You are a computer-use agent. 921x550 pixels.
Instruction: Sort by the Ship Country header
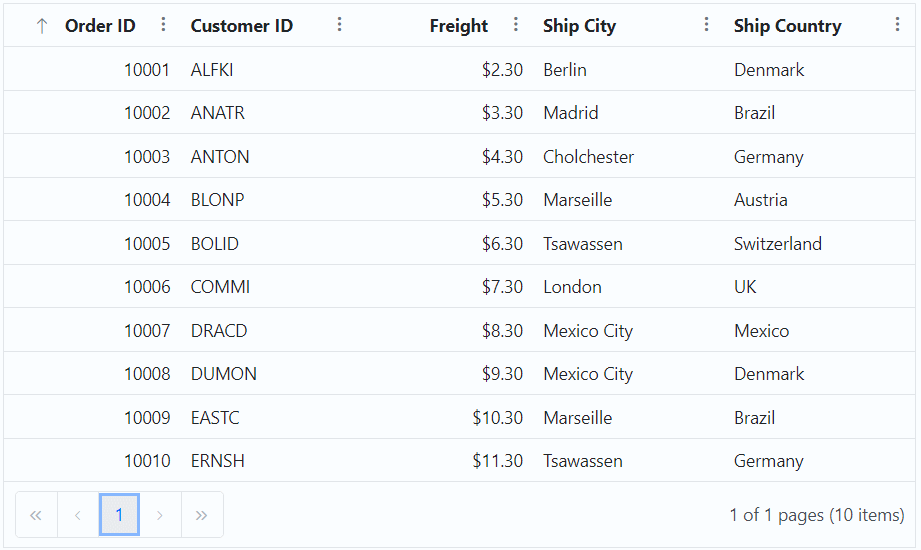coord(787,26)
